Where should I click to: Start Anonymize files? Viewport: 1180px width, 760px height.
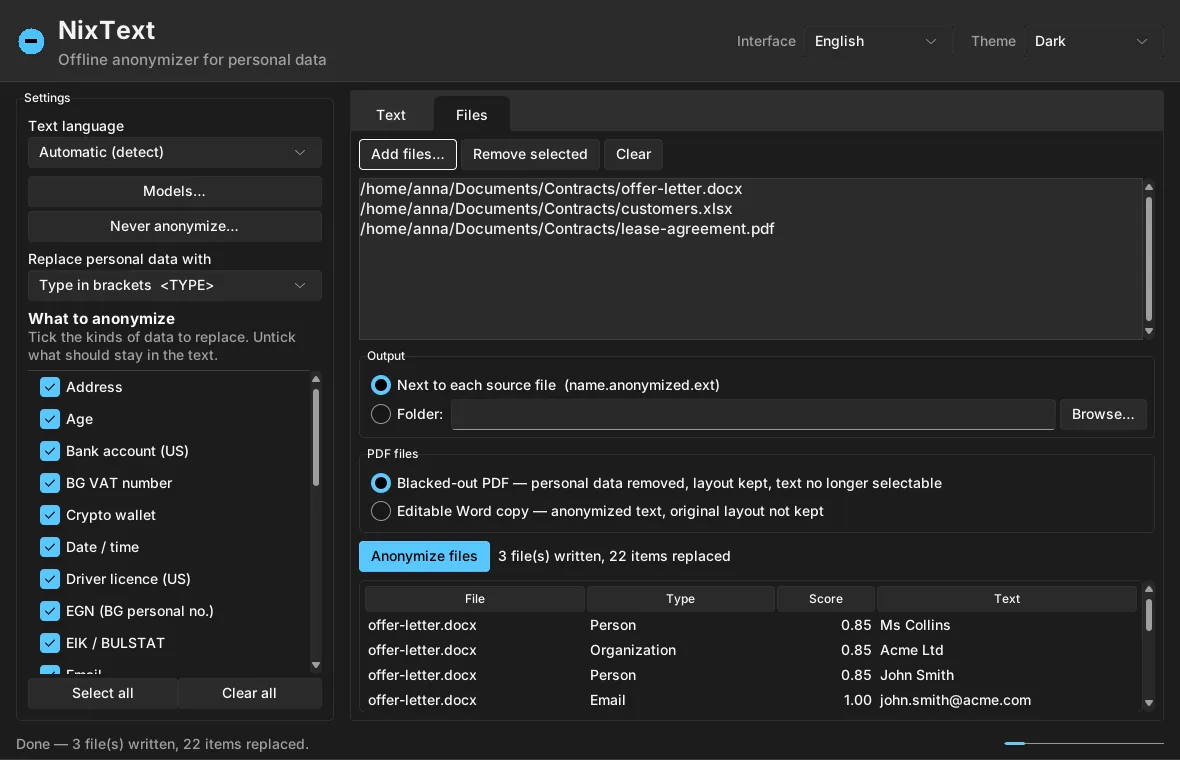point(424,556)
